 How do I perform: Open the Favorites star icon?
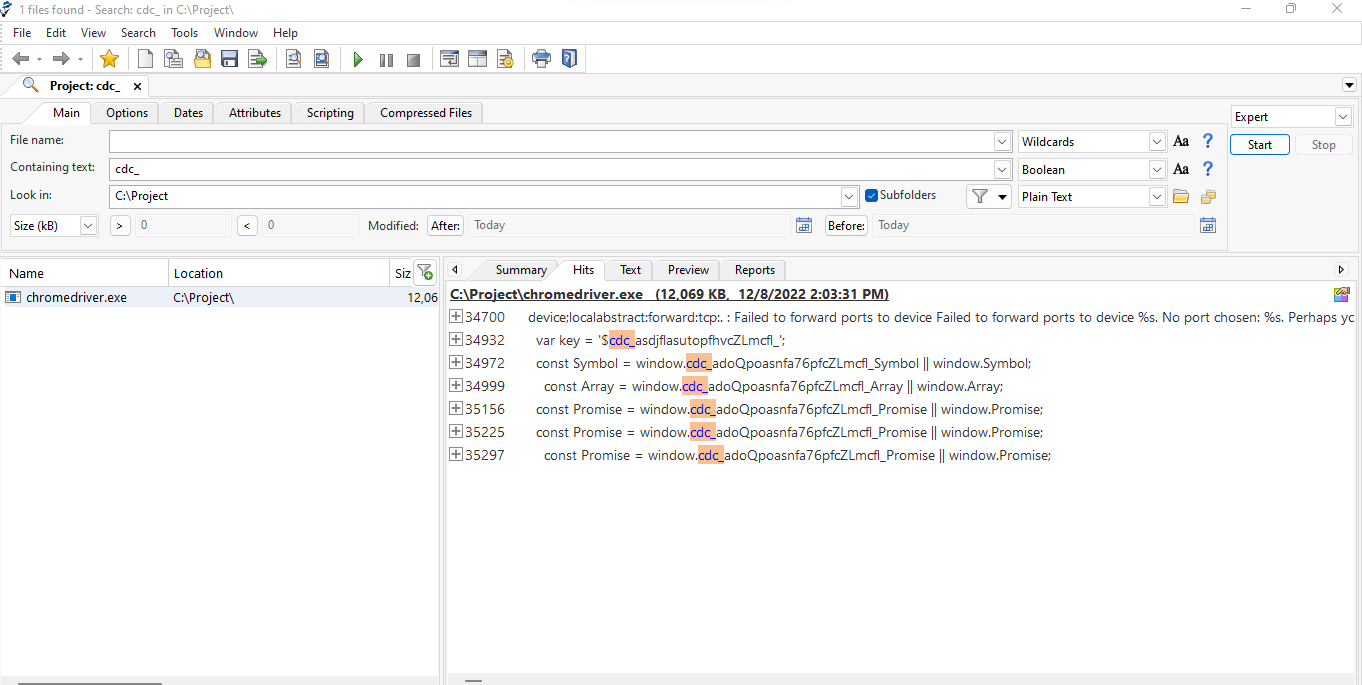pos(109,59)
